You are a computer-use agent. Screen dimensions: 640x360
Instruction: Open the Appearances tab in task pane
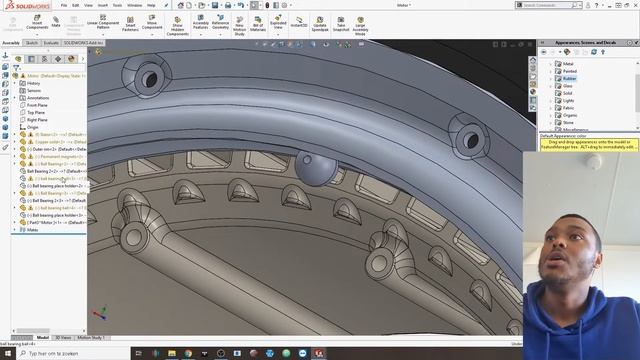pos(533,92)
